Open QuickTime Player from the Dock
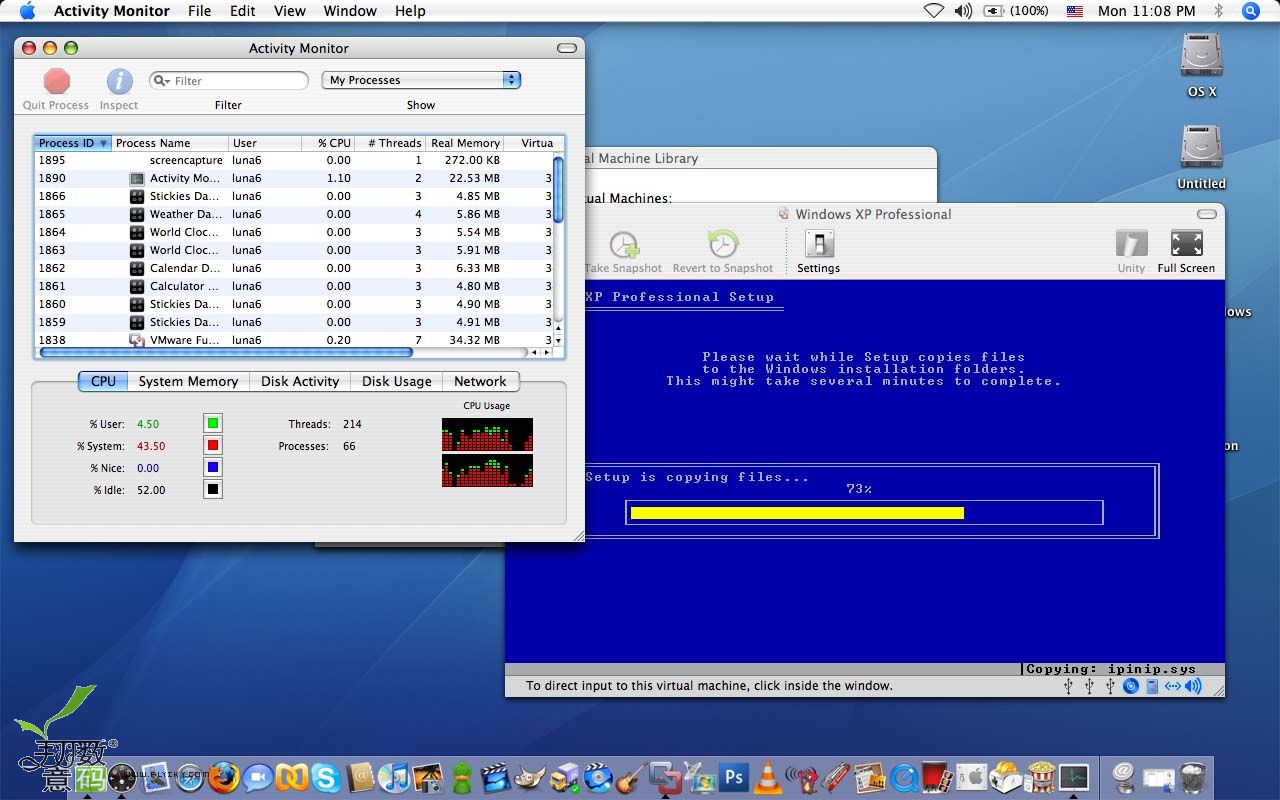Screen dimensions: 1280x800 [x=904, y=777]
